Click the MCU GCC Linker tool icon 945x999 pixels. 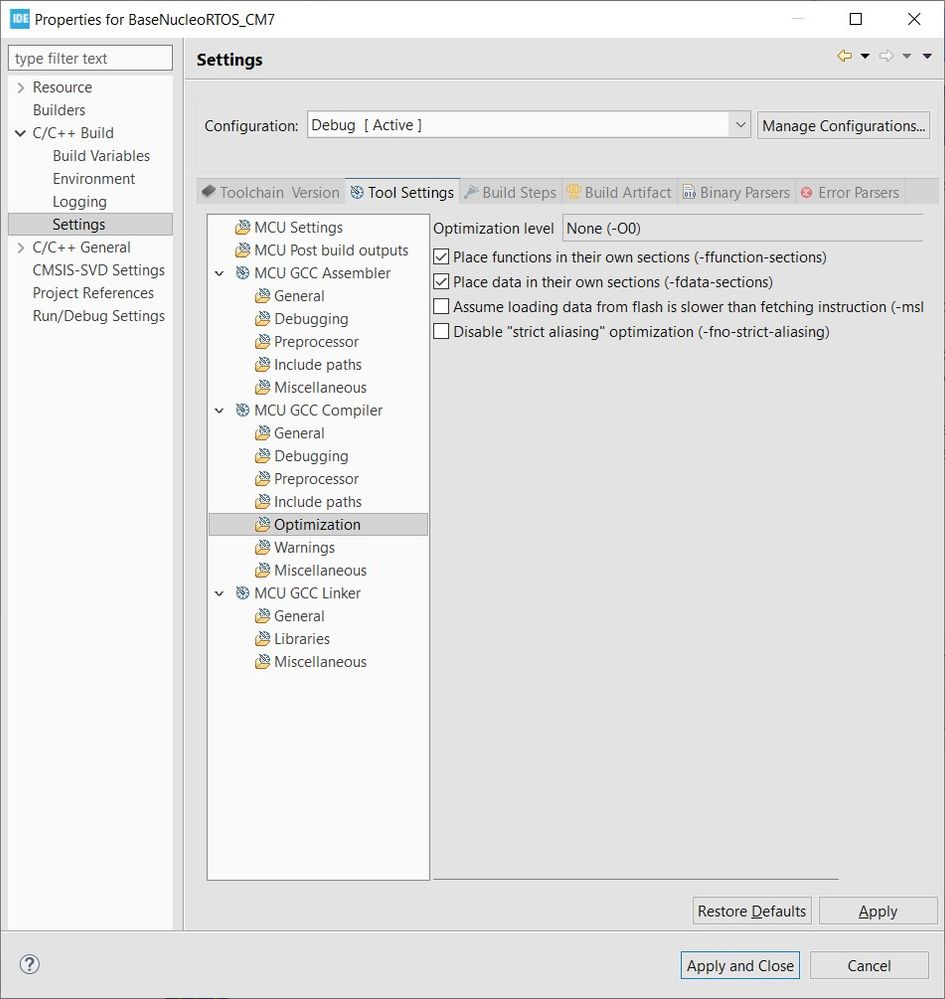[242, 593]
